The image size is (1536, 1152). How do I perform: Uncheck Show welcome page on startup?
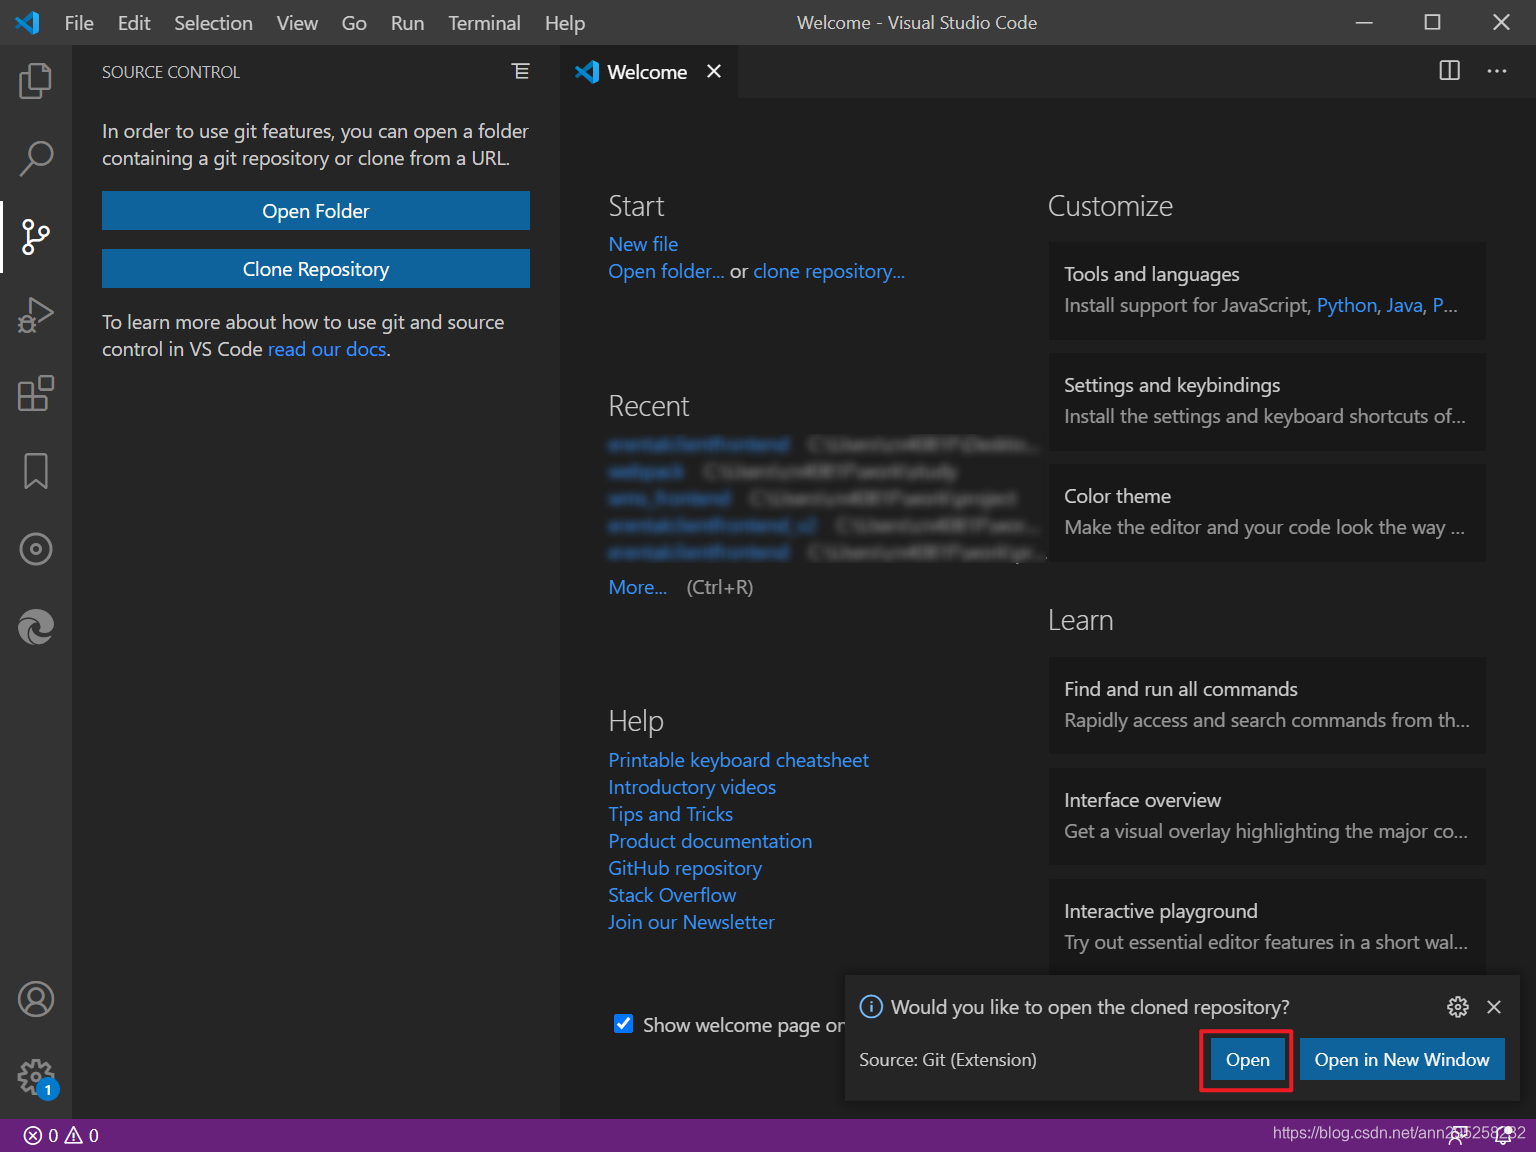point(623,1023)
